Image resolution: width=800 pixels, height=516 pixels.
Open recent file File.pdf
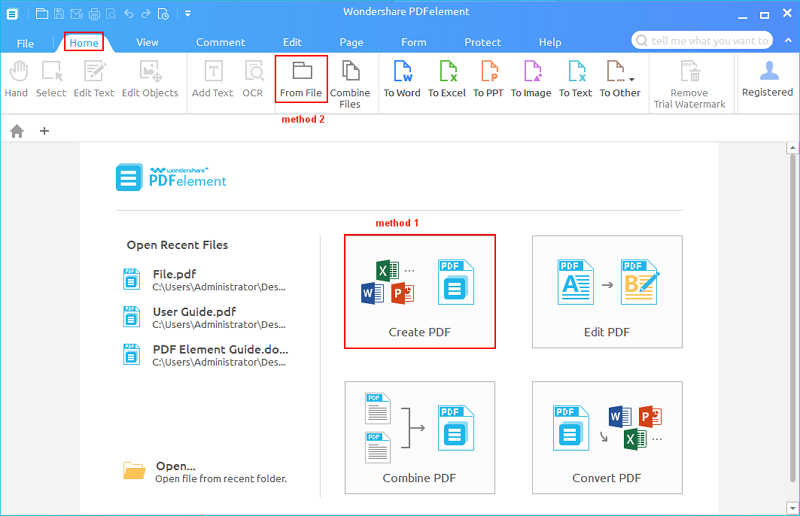coord(205,280)
